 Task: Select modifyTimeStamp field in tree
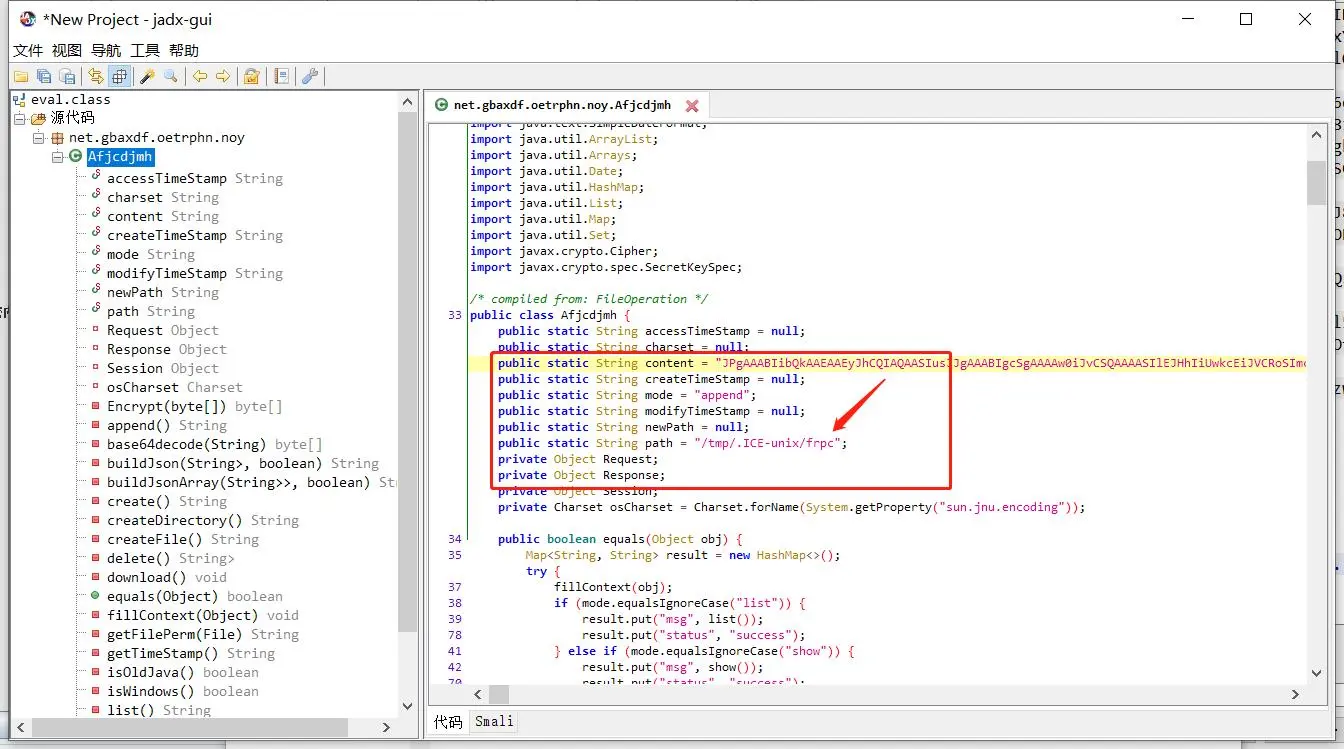click(x=195, y=273)
